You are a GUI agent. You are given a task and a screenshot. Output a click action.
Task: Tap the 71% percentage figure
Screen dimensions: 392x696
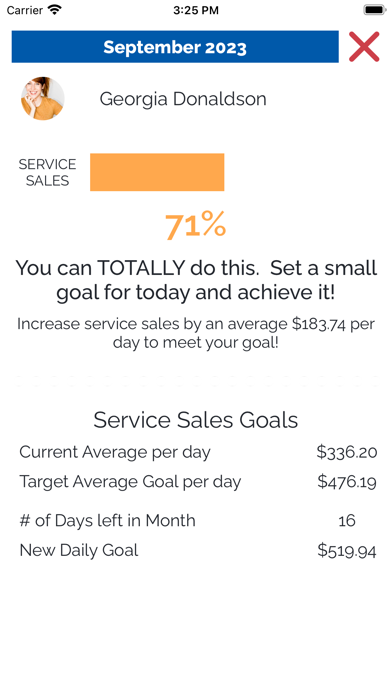tap(195, 226)
